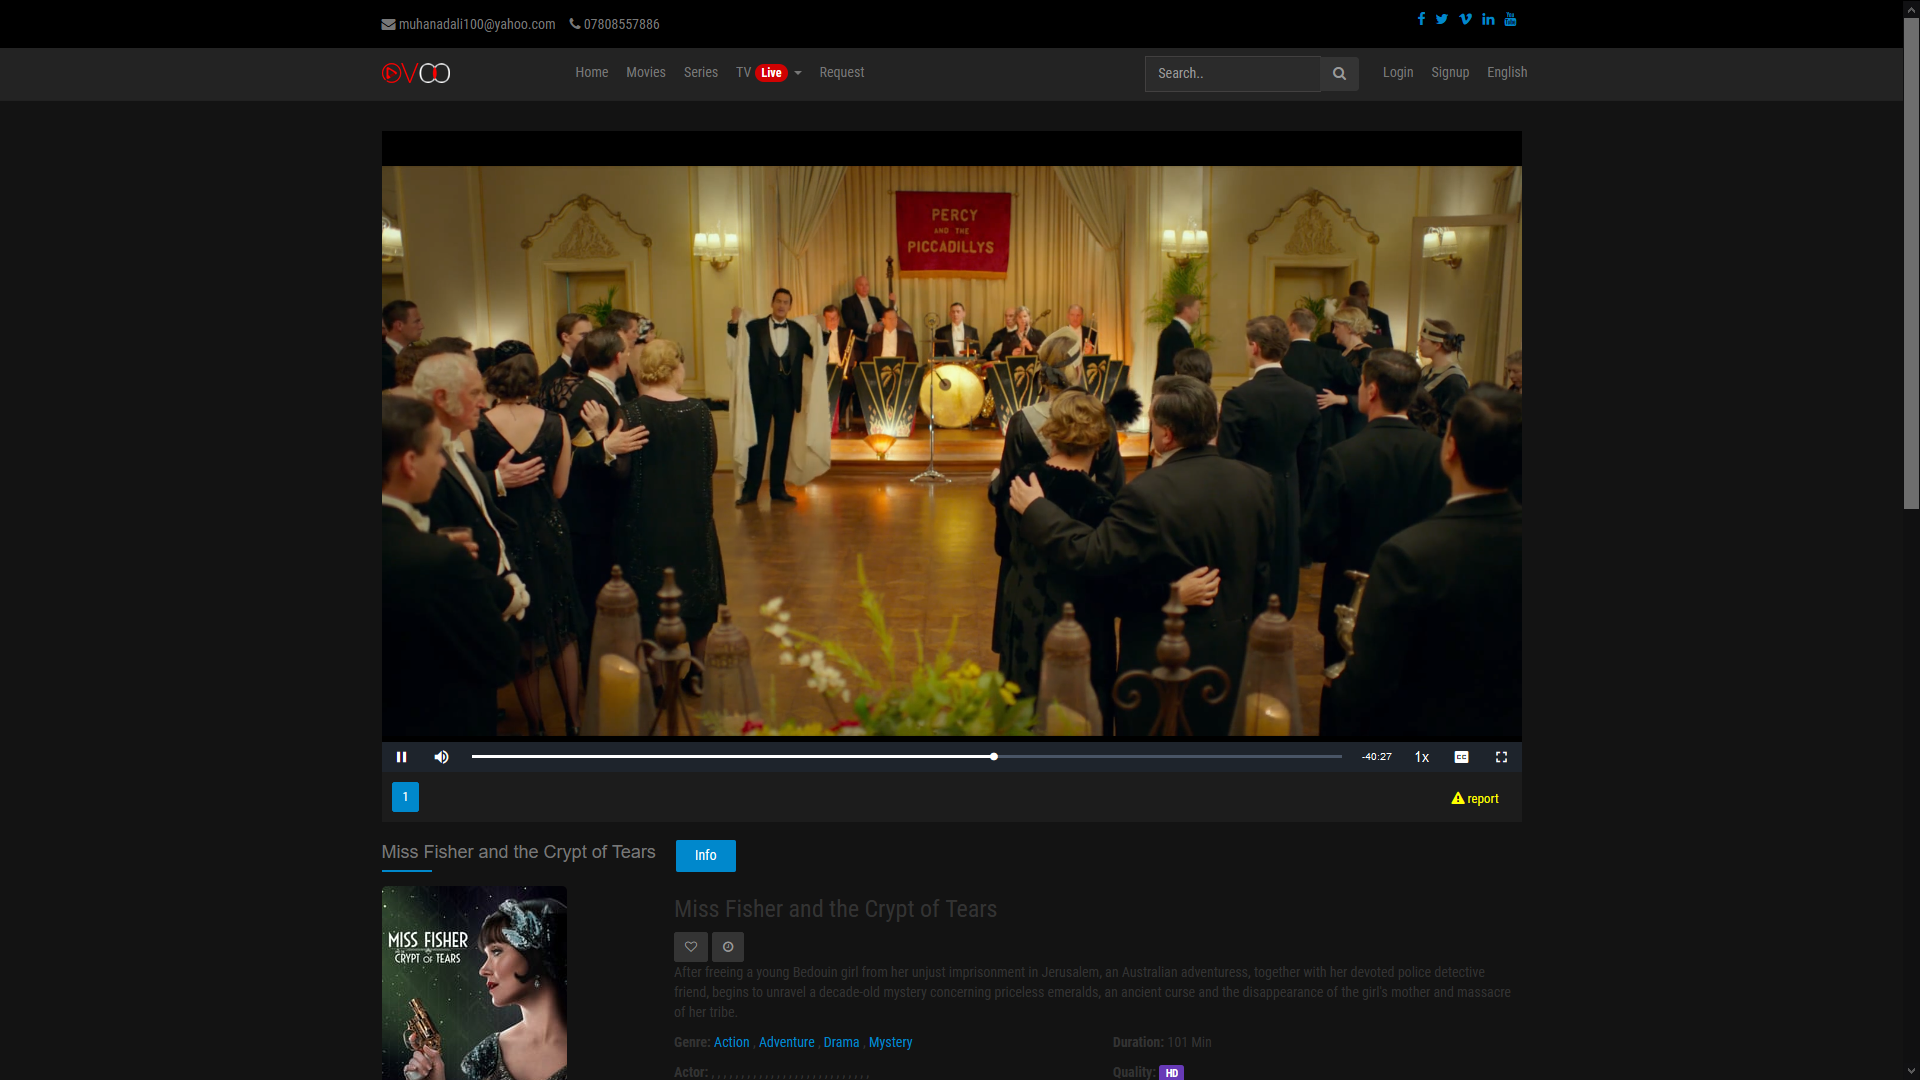This screenshot has width=1920, height=1080.
Task: Click the Vimeo icon
Action: click(x=1465, y=18)
